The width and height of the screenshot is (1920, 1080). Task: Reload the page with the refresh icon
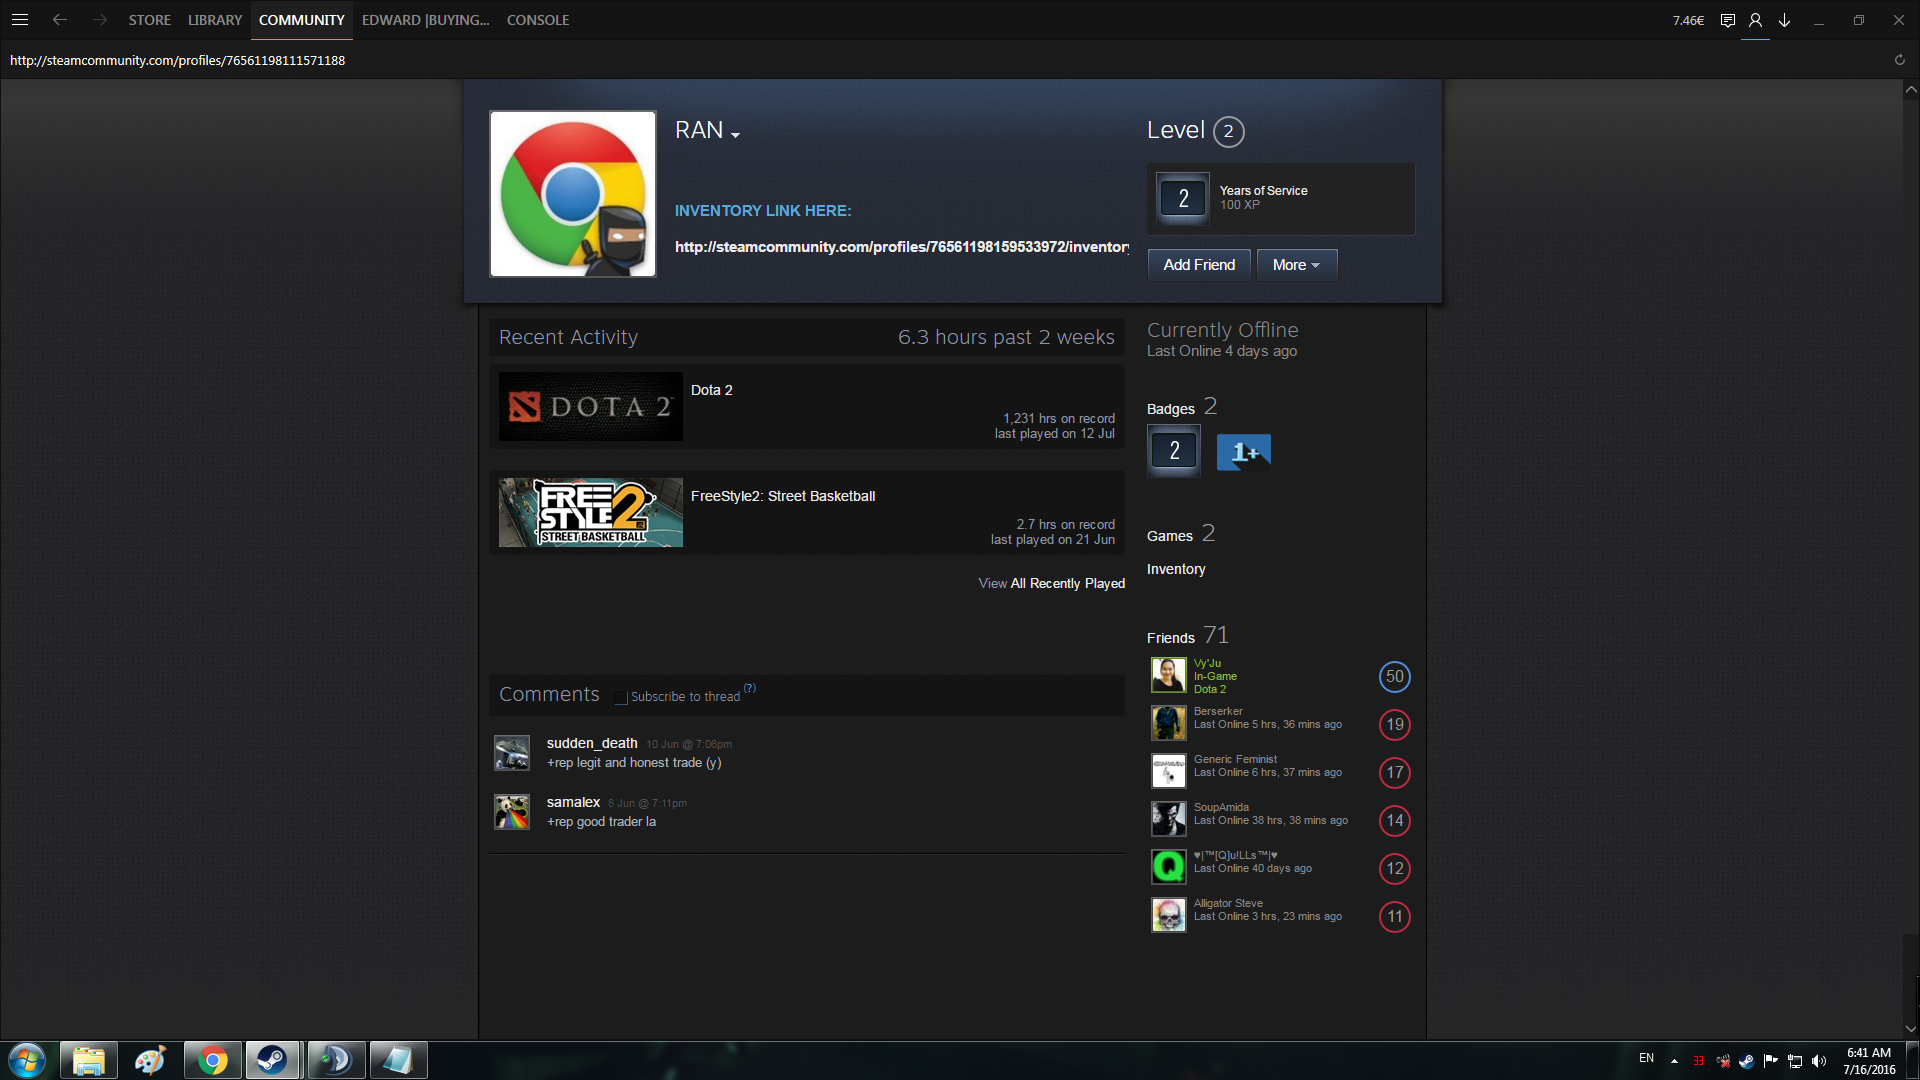[1899, 60]
